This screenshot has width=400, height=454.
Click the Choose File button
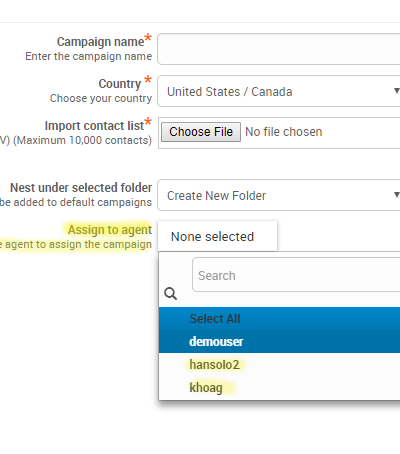[x=201, y=132]
